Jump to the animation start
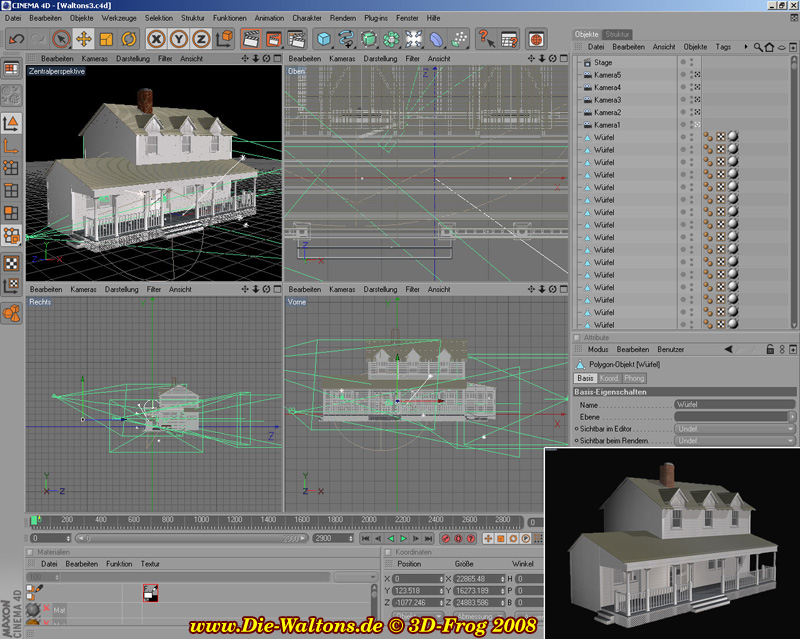 (366, 538)
